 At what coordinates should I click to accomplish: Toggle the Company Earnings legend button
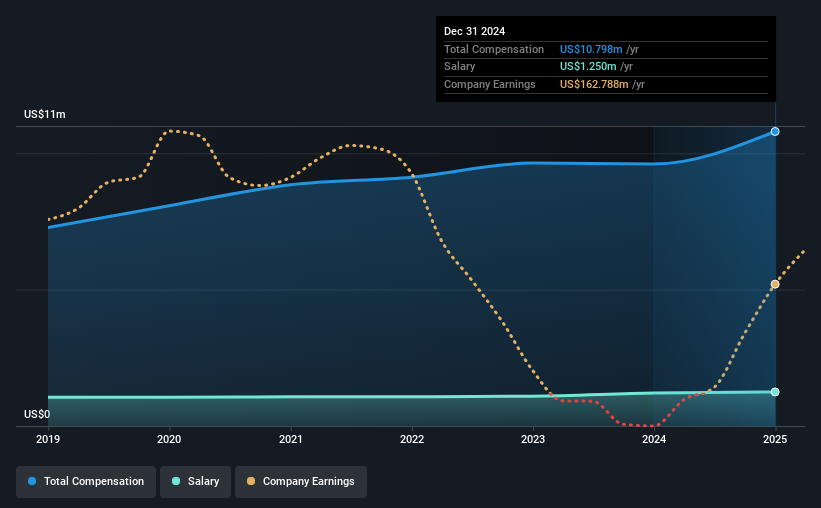(x=301, y=482)
